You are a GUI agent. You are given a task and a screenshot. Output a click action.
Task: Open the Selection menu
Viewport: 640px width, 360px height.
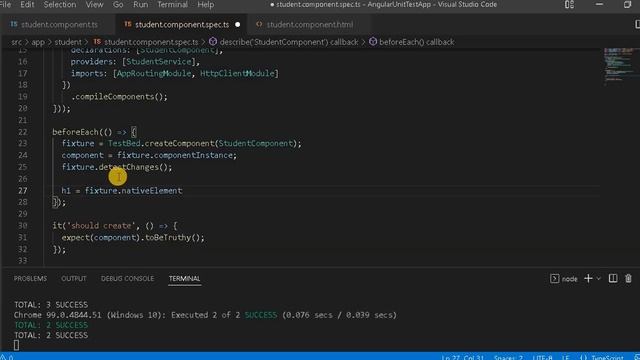pyautogui.click(x=60, y=4)
